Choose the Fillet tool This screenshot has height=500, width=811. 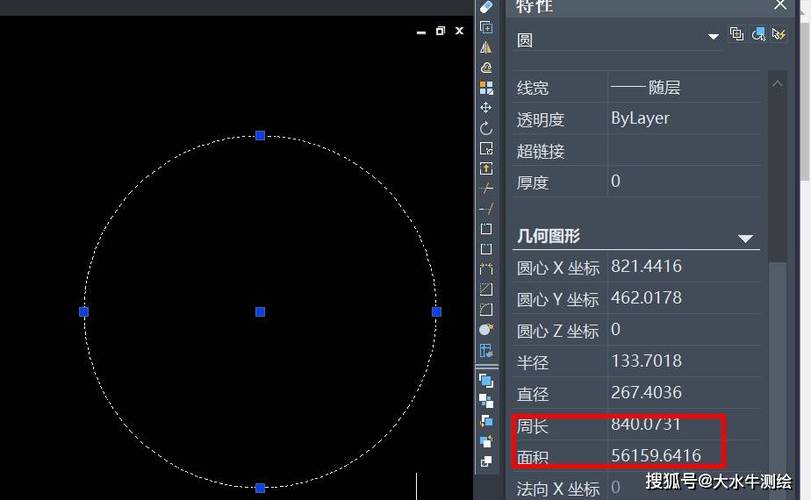point(486,309)
